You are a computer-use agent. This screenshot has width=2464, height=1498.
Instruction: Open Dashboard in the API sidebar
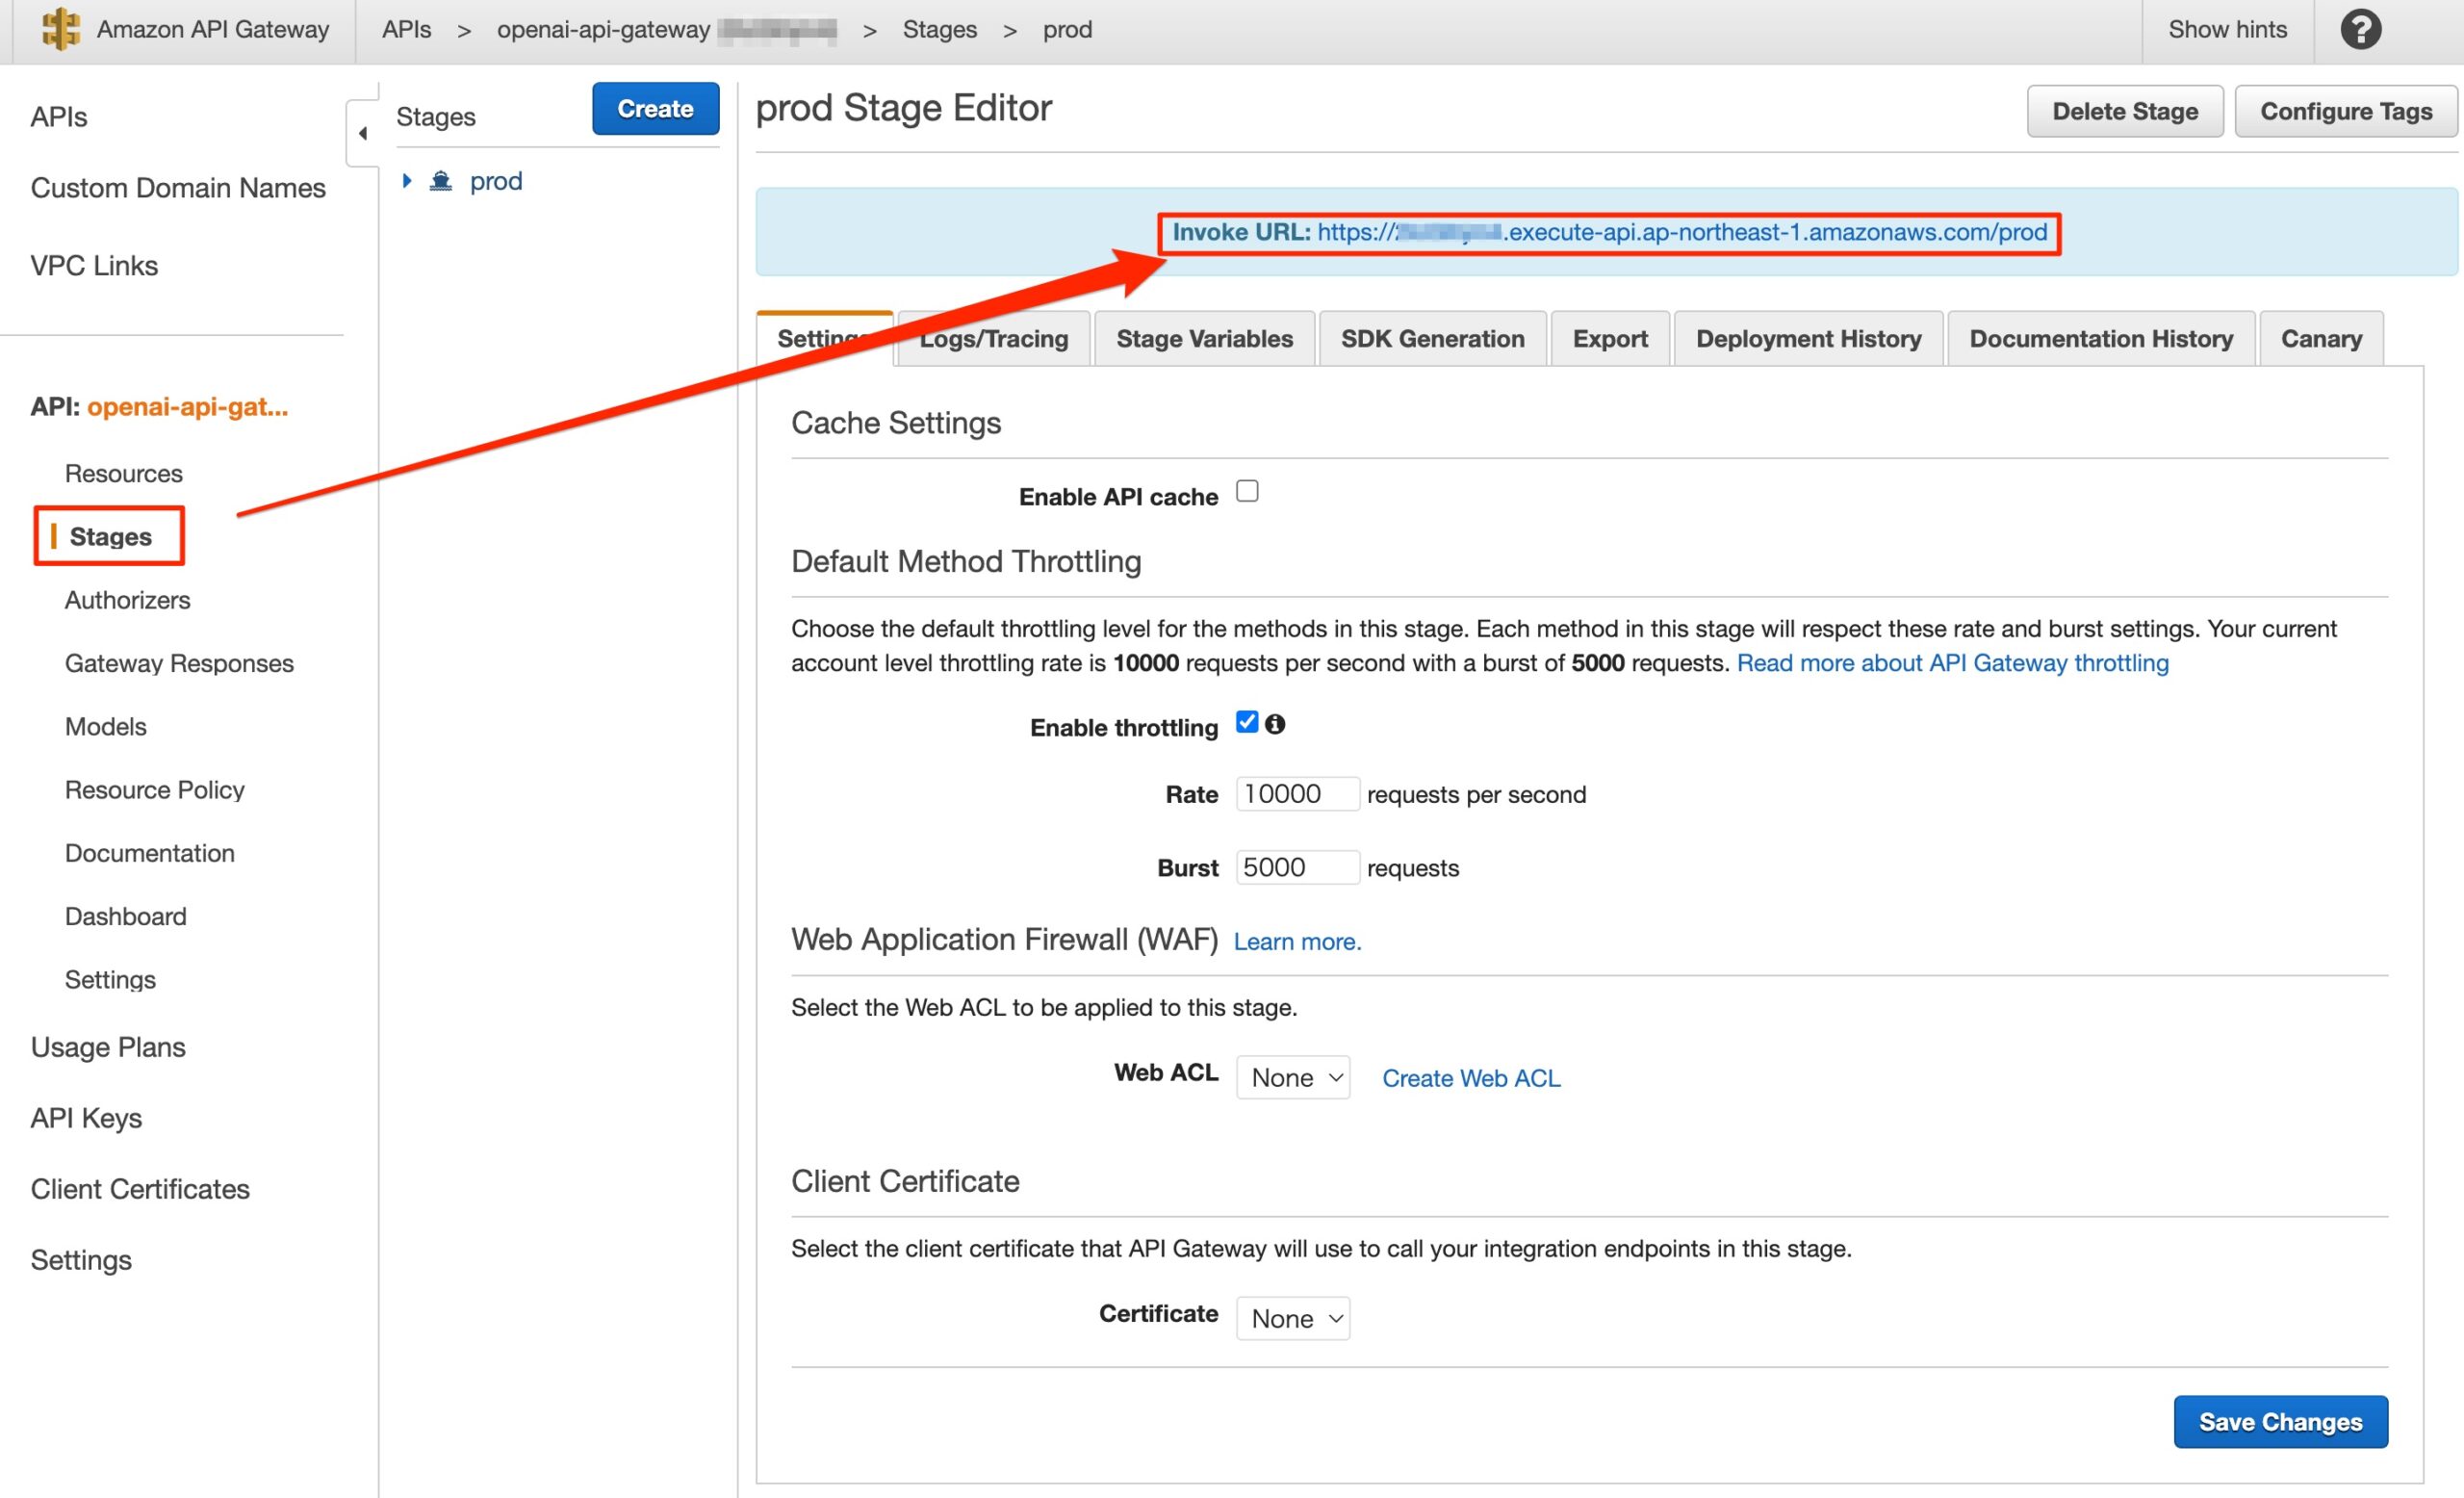point(126,917)
